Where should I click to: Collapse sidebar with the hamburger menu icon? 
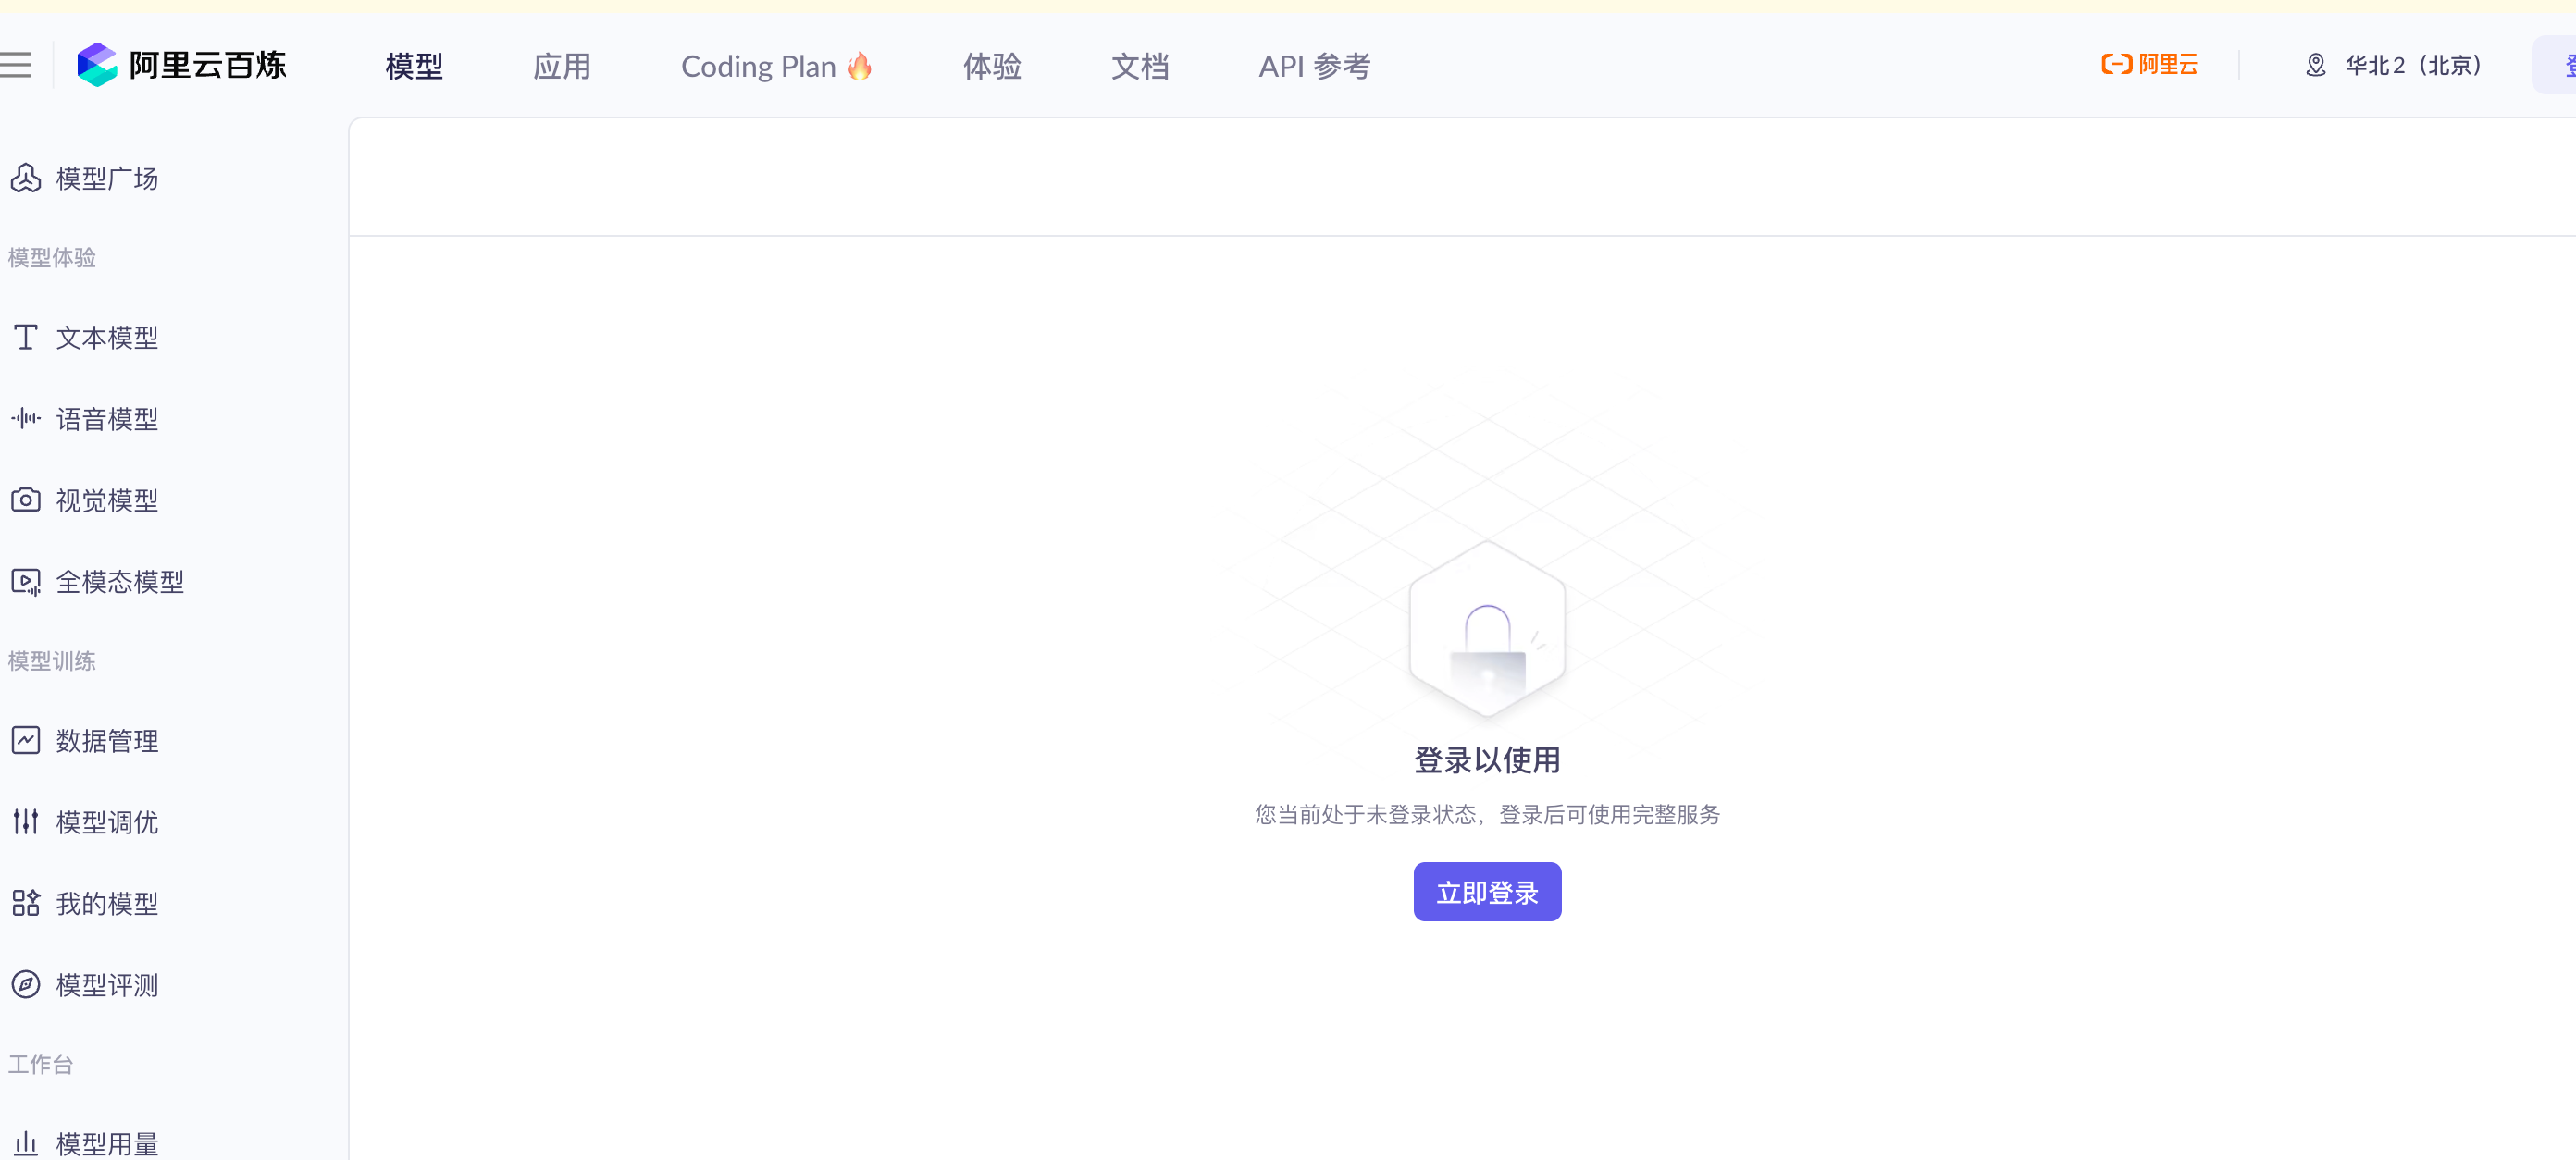(15, 65)
